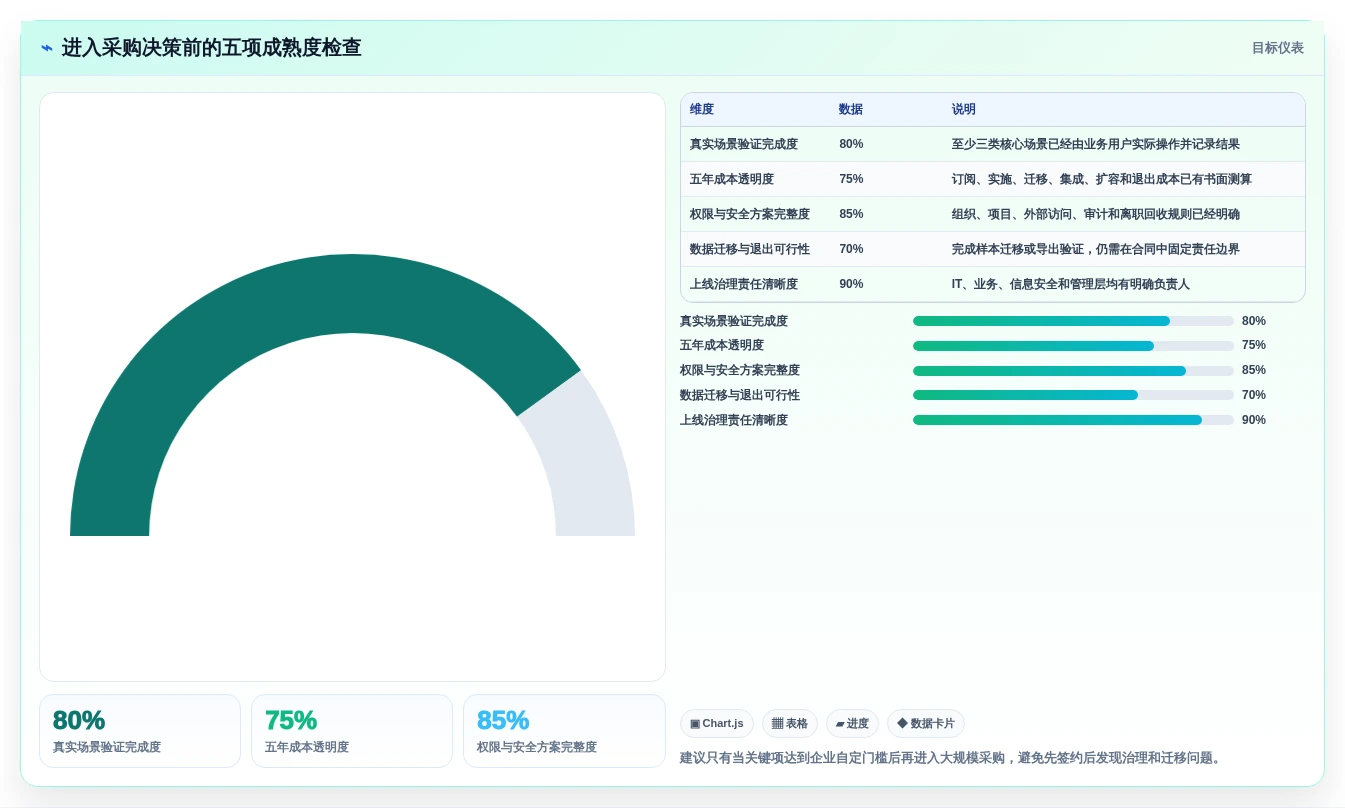Click the blue lightning icon beside the title
The width and height of the screenshot is (1345, 808).
[x=47, y=48]
